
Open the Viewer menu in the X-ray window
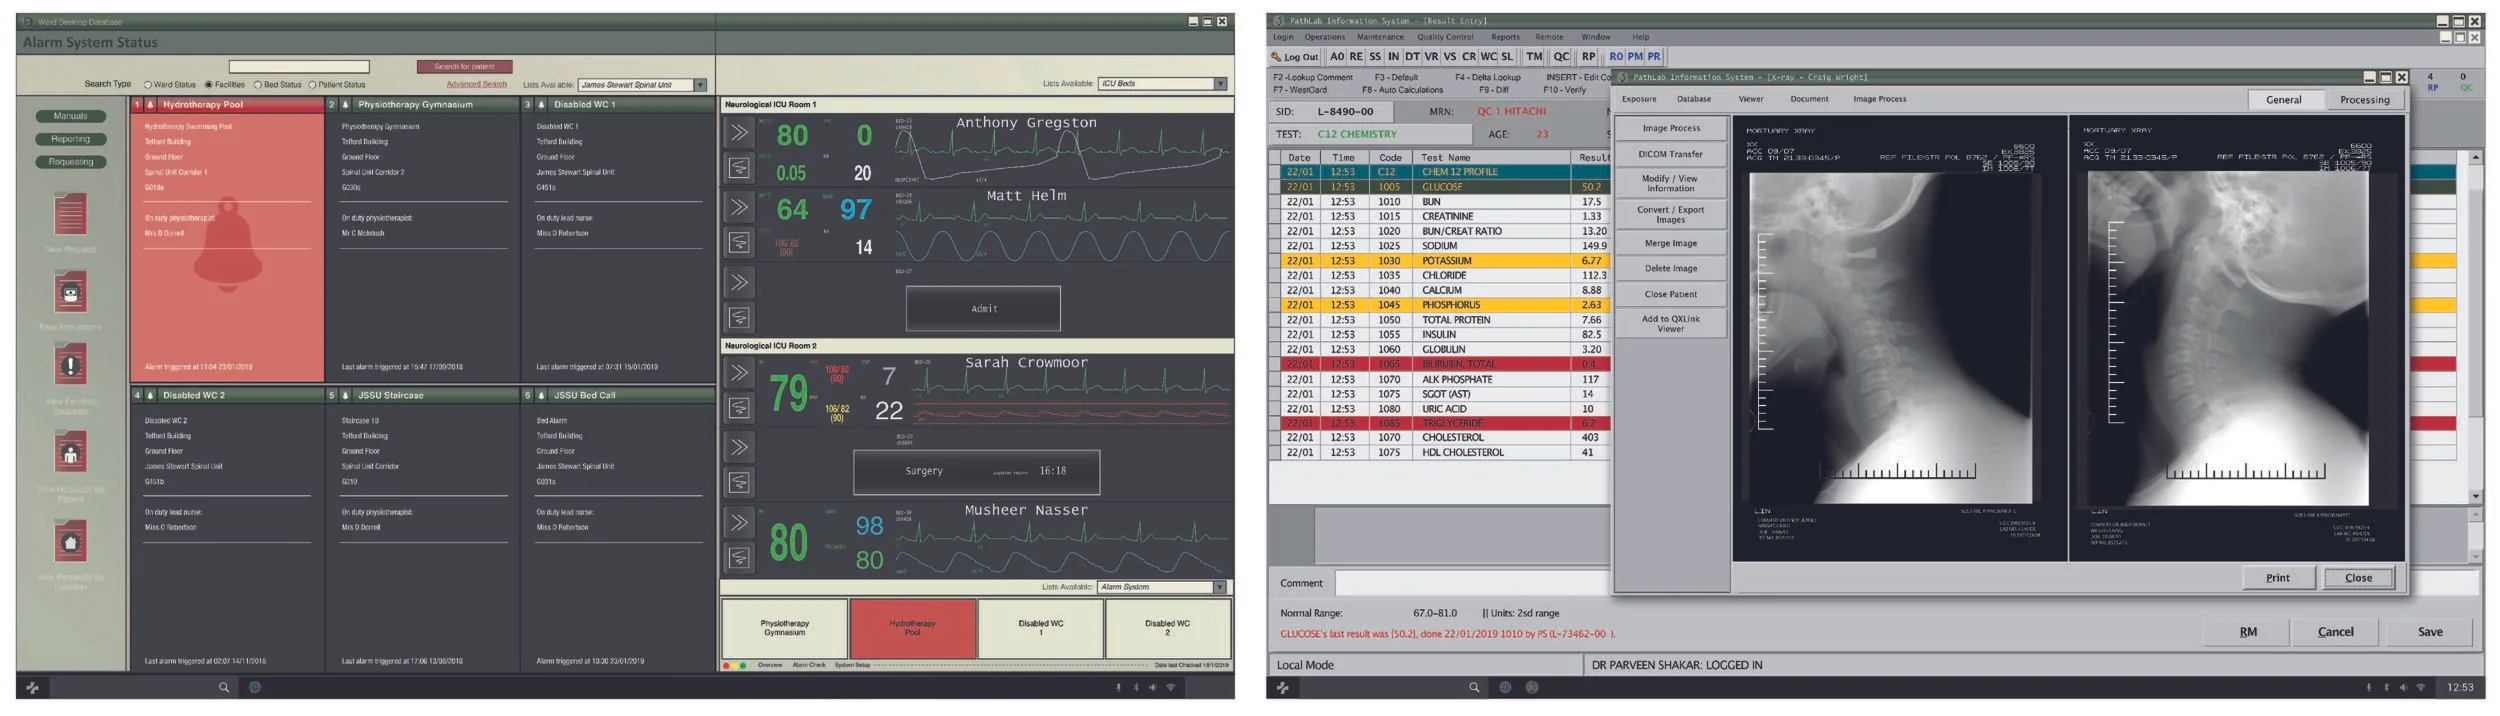1751,99
